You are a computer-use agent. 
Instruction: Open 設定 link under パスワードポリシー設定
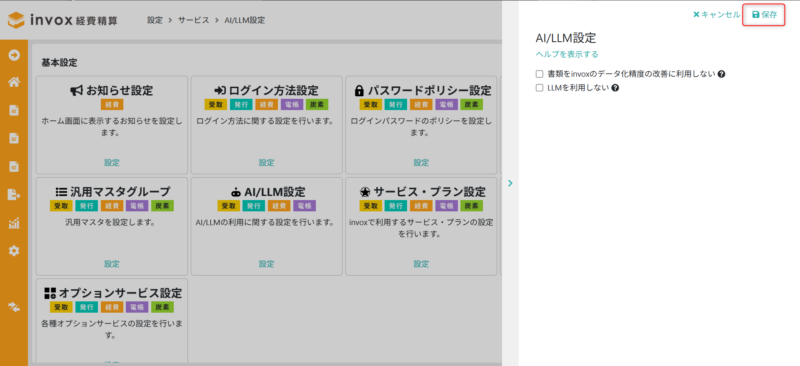tap(421, 163)
